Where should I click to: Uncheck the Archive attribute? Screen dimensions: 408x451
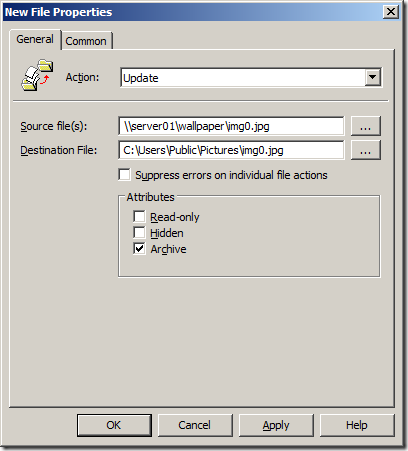(x=139, y=248)
